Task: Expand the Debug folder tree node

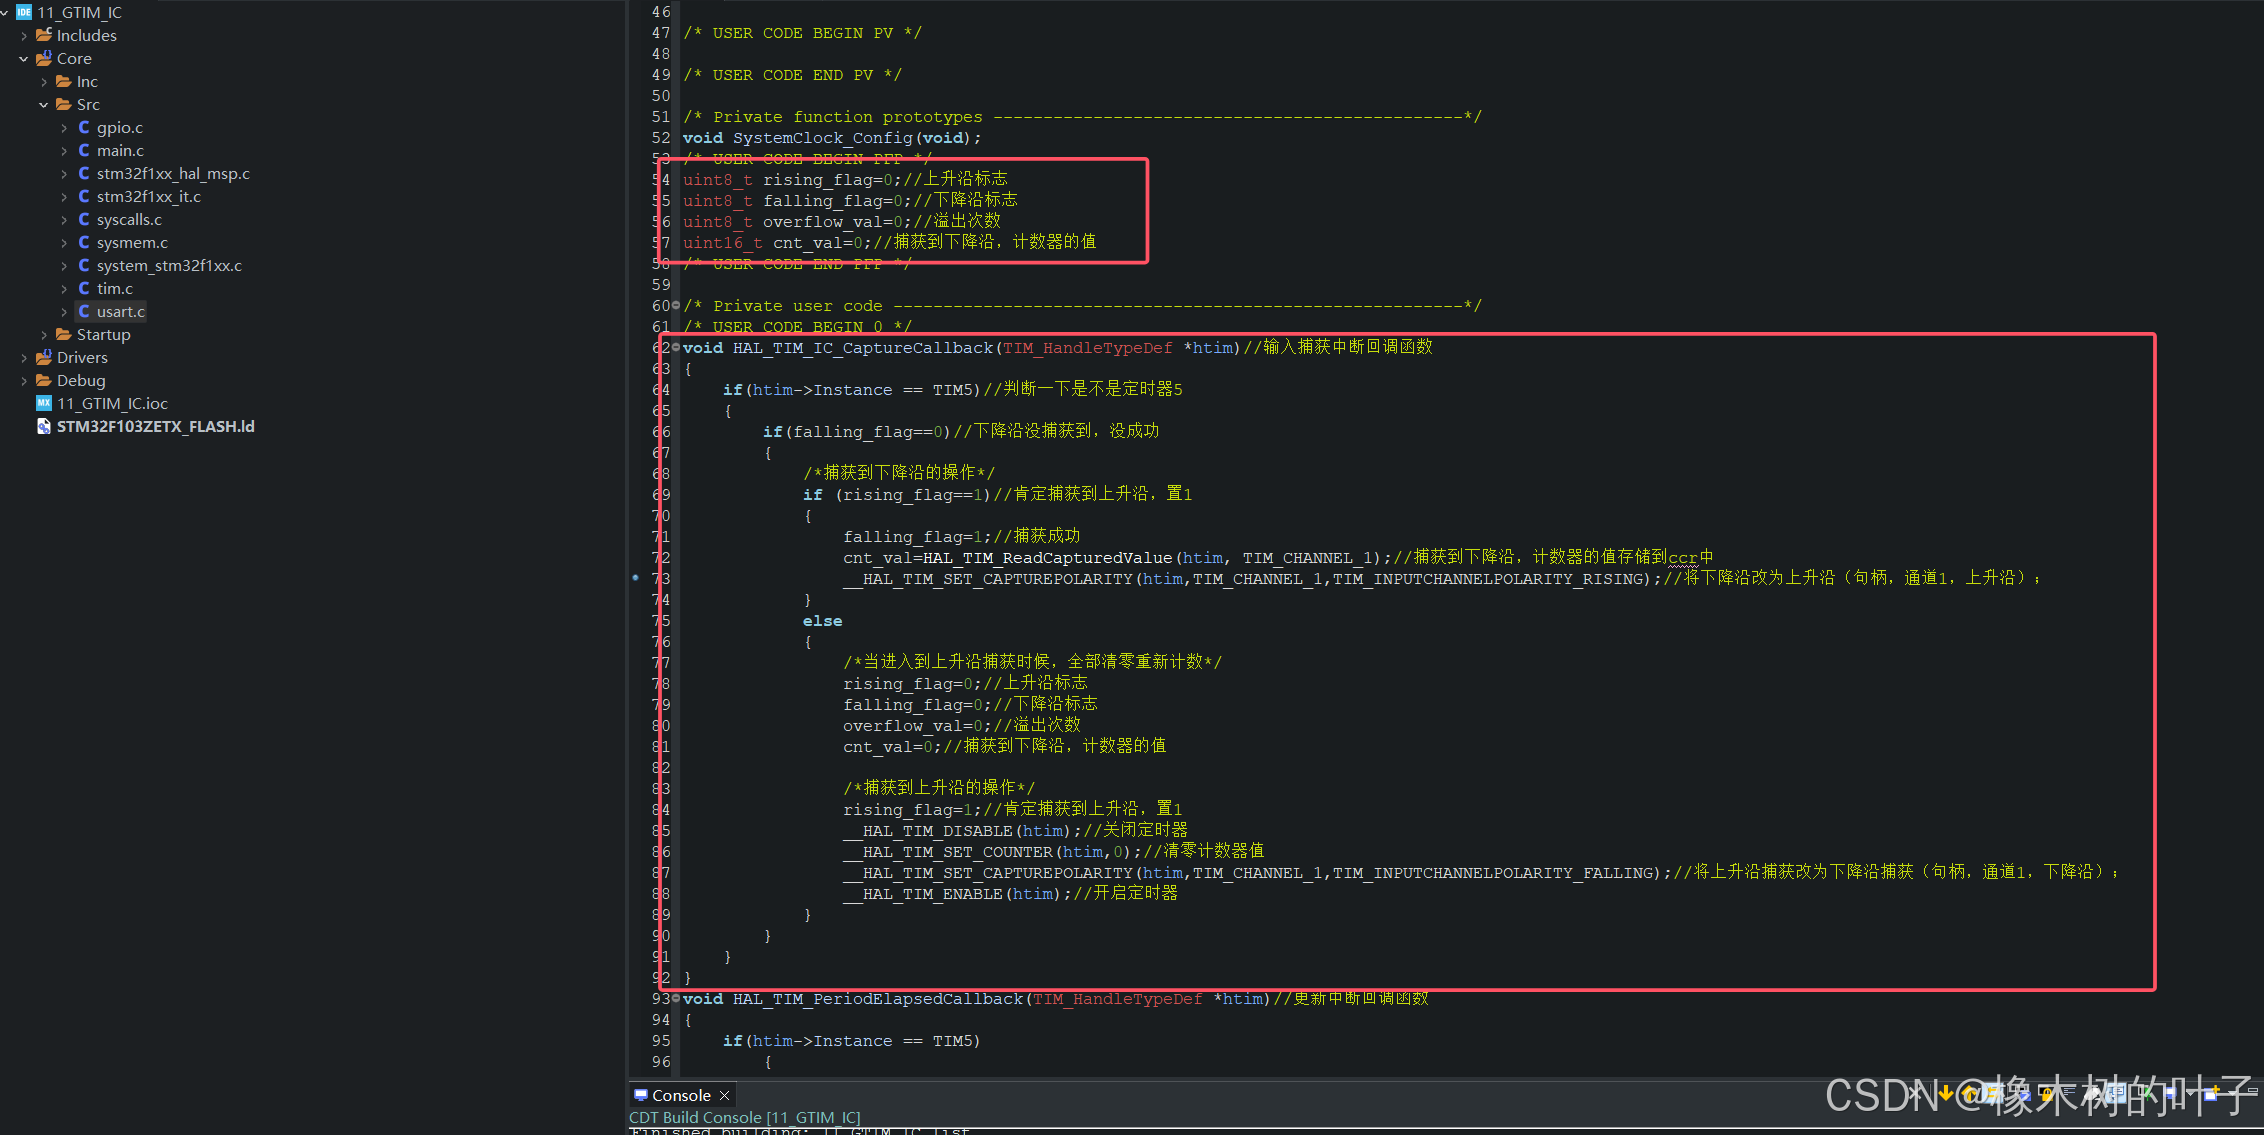Action: pos(24,381)
